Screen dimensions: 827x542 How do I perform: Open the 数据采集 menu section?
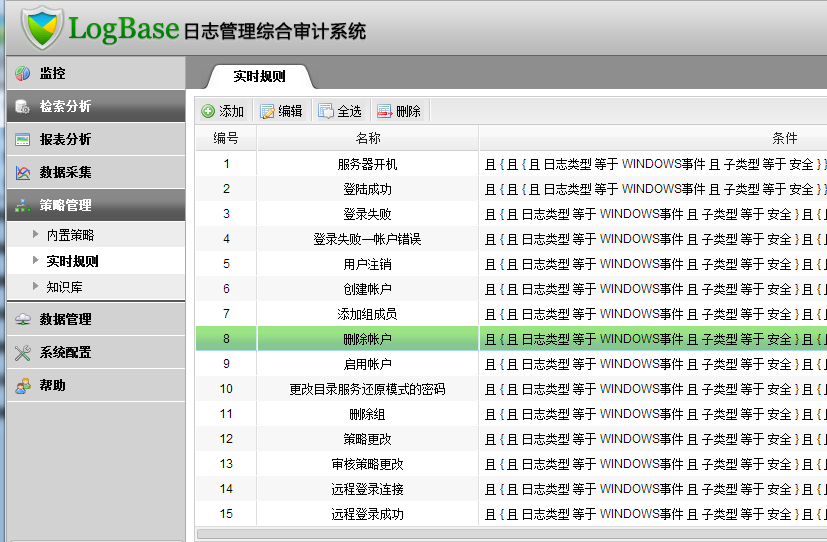[x=96, y=172]
